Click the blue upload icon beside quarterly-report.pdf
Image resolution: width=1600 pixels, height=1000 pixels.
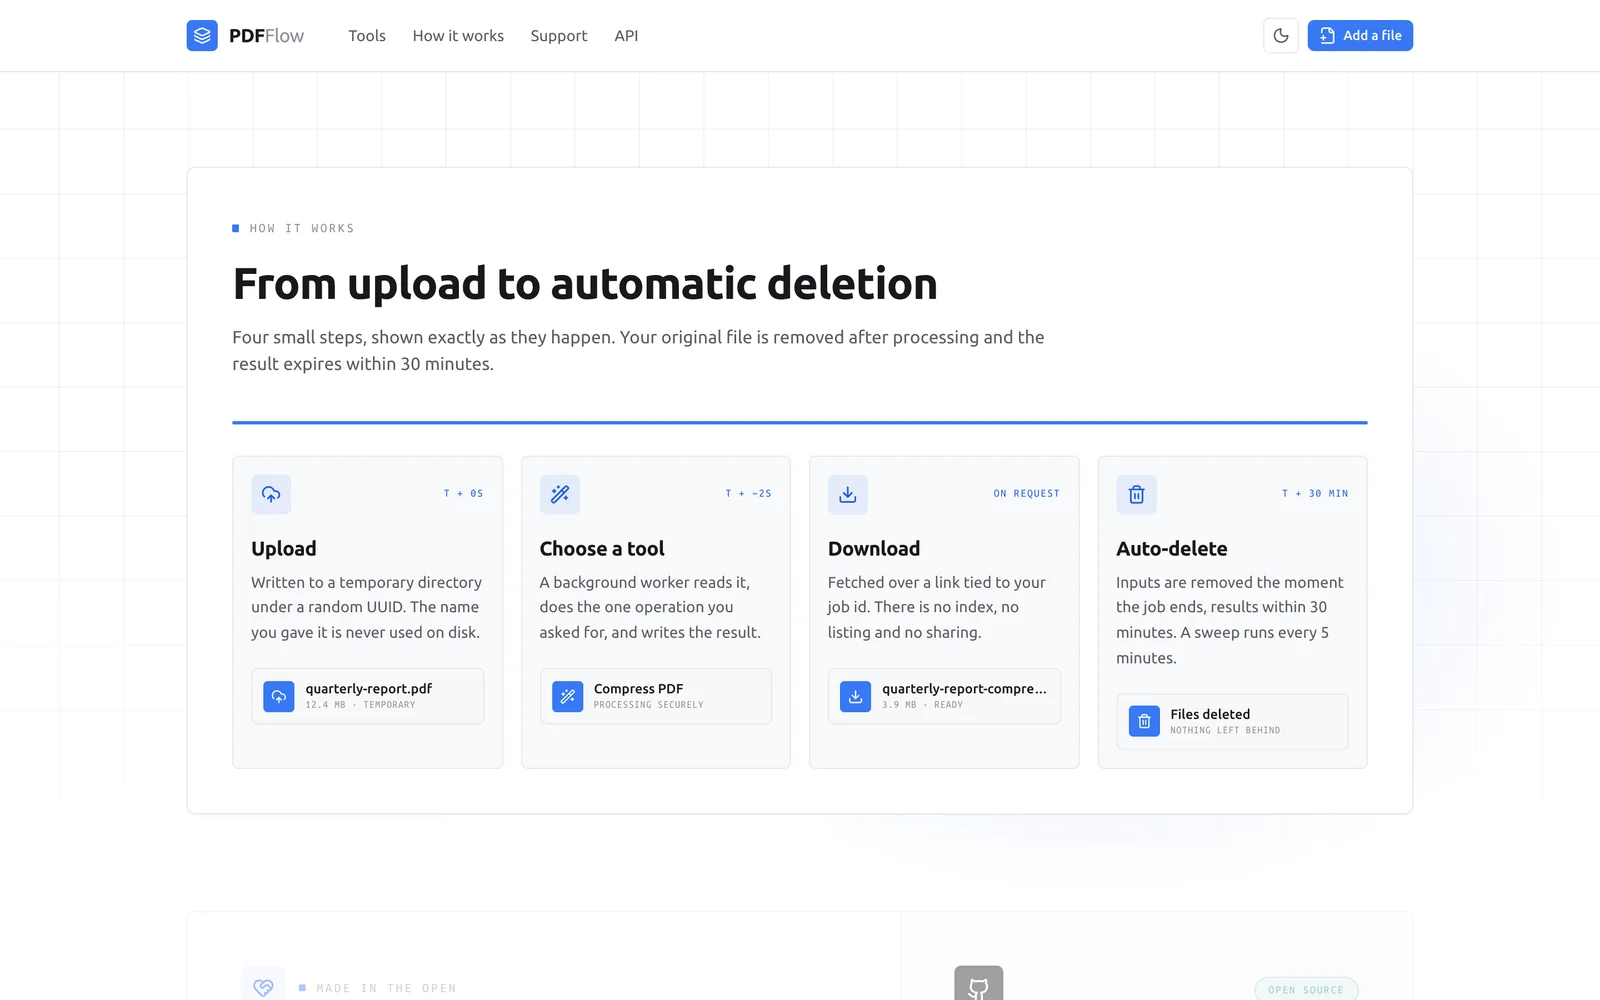pos(279,696)
